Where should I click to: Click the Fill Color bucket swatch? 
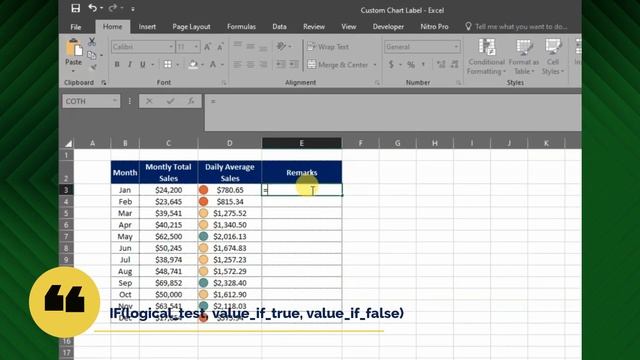point(193,64)
